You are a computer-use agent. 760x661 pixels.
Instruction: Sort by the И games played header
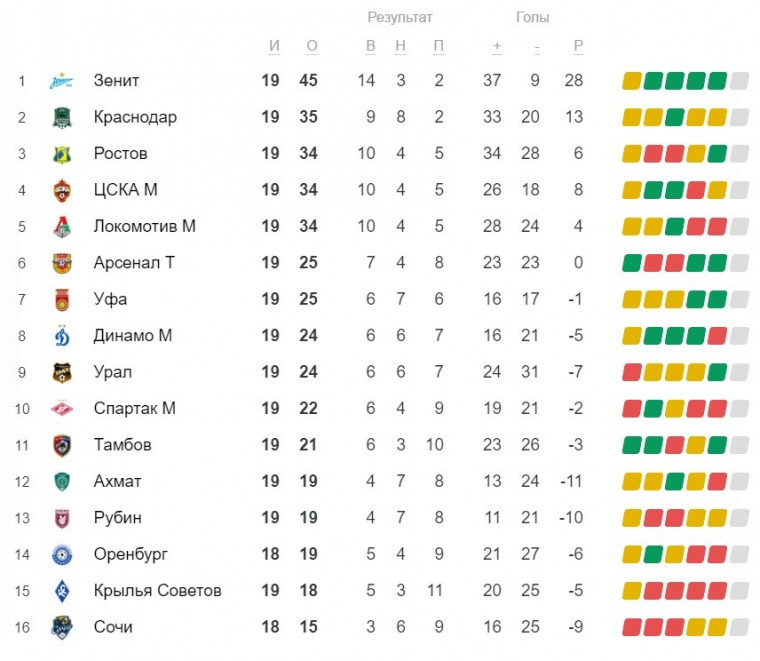275,46
